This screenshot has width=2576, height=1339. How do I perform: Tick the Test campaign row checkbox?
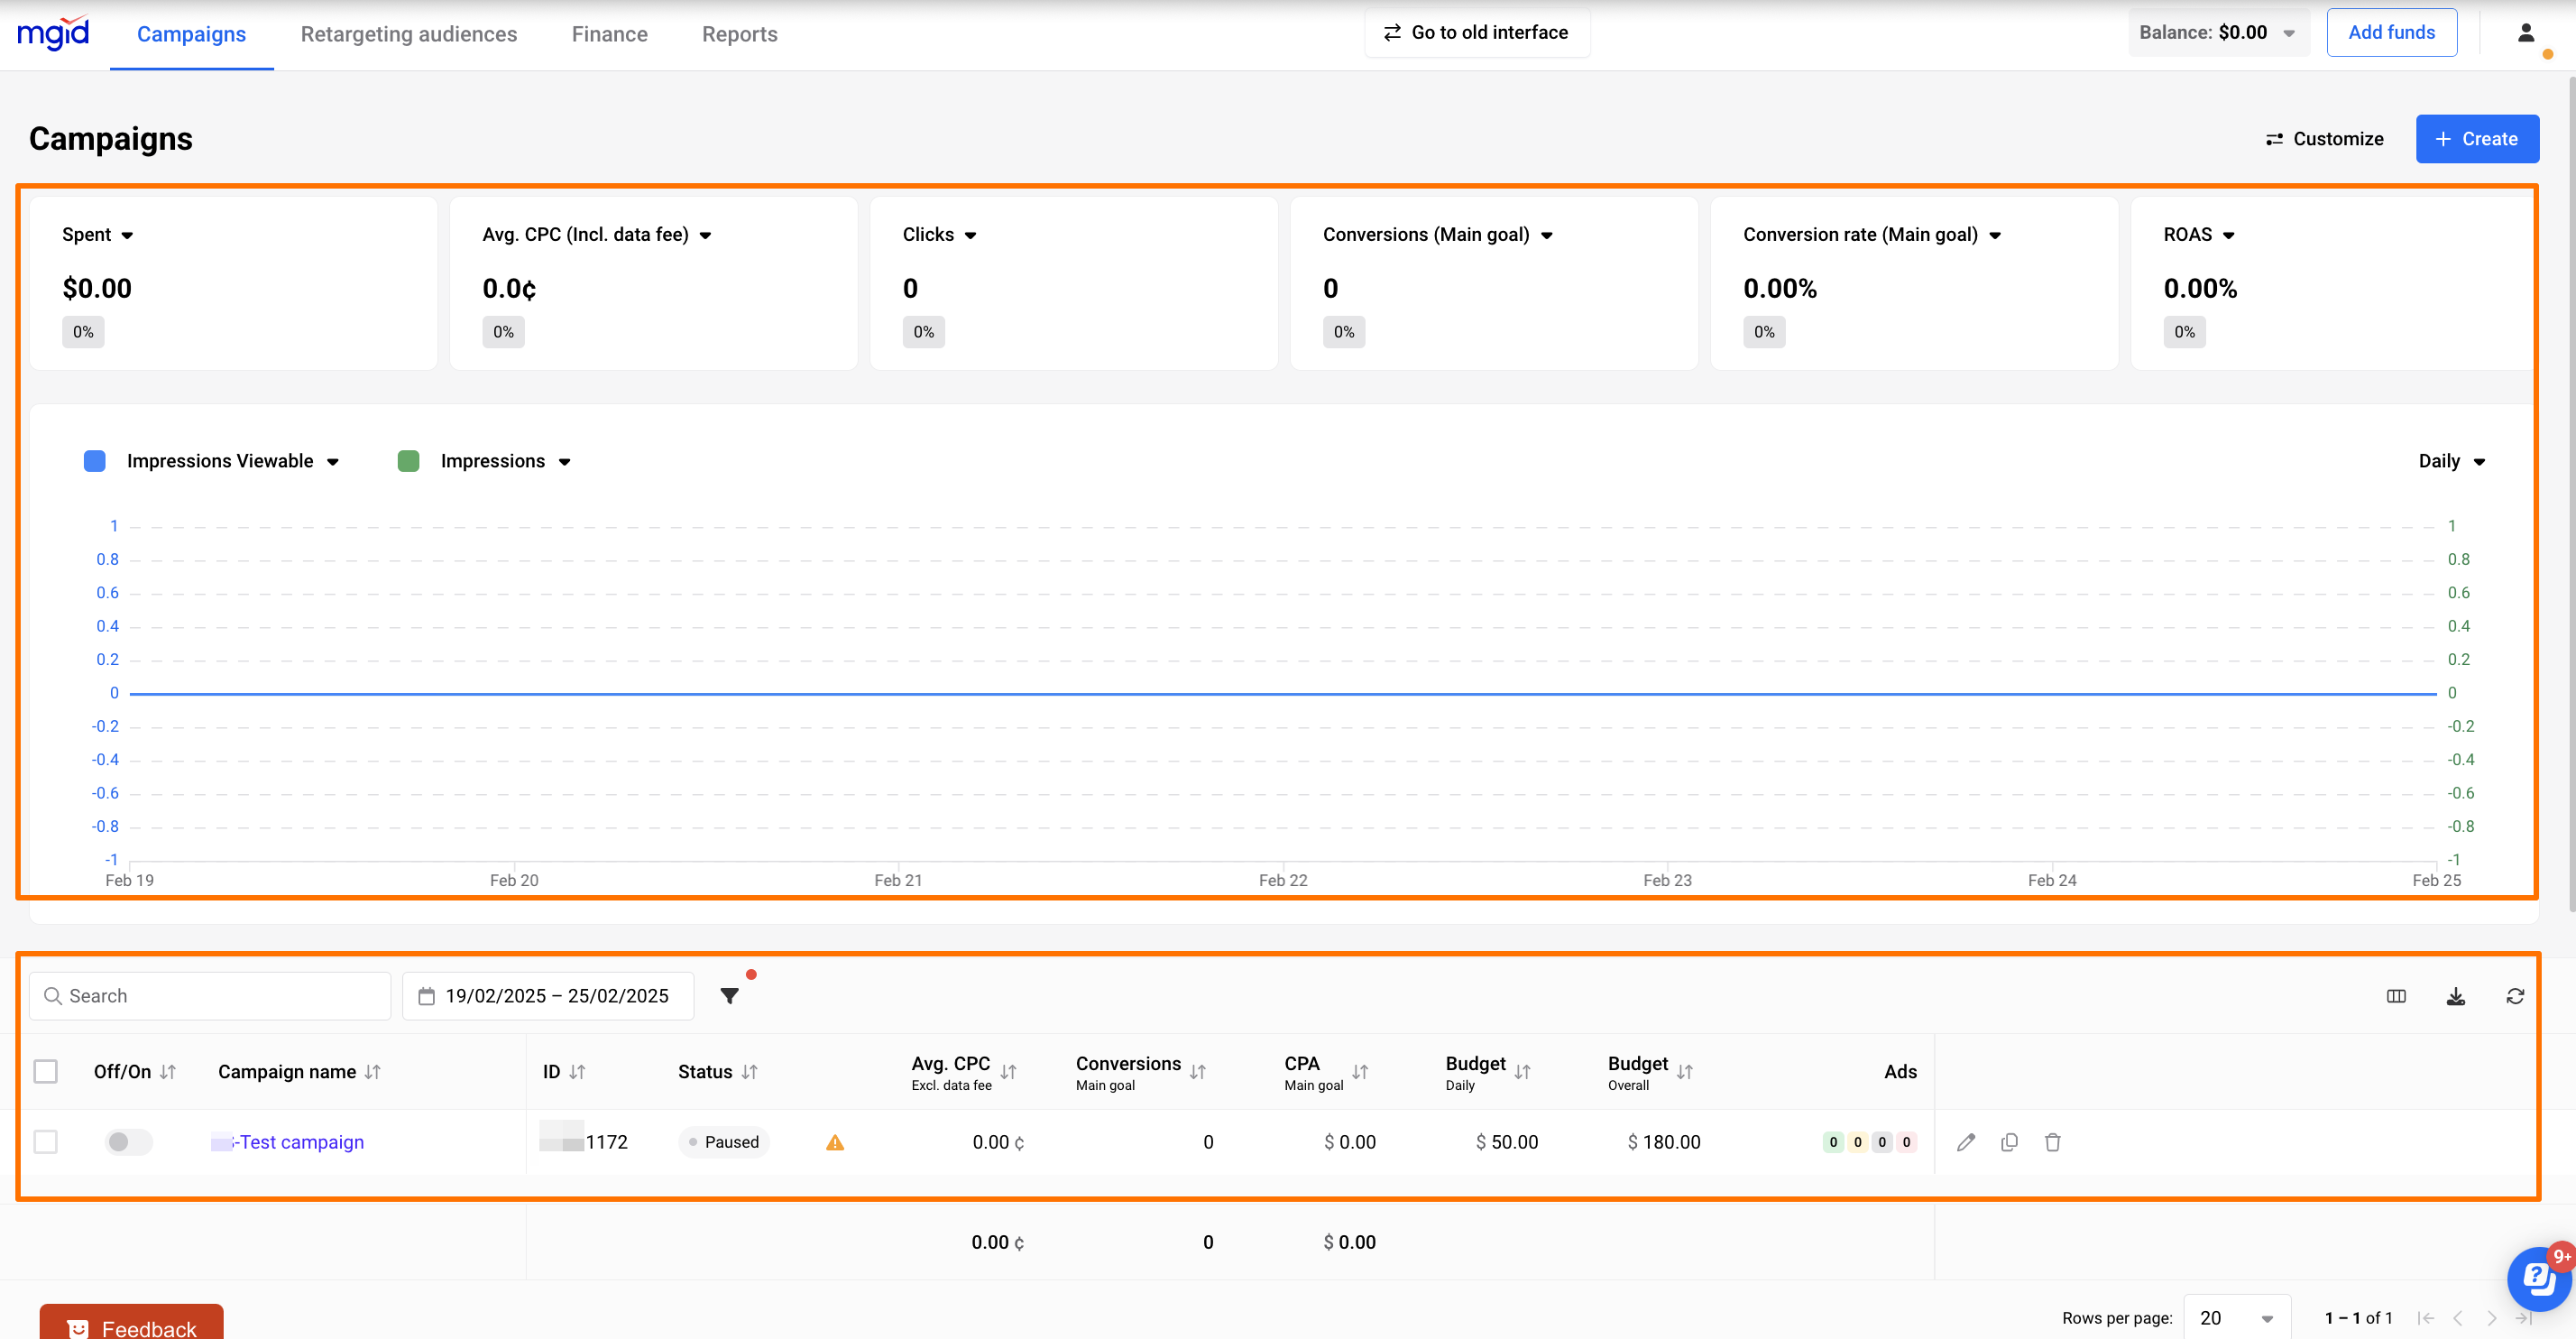pos(46,1142)
